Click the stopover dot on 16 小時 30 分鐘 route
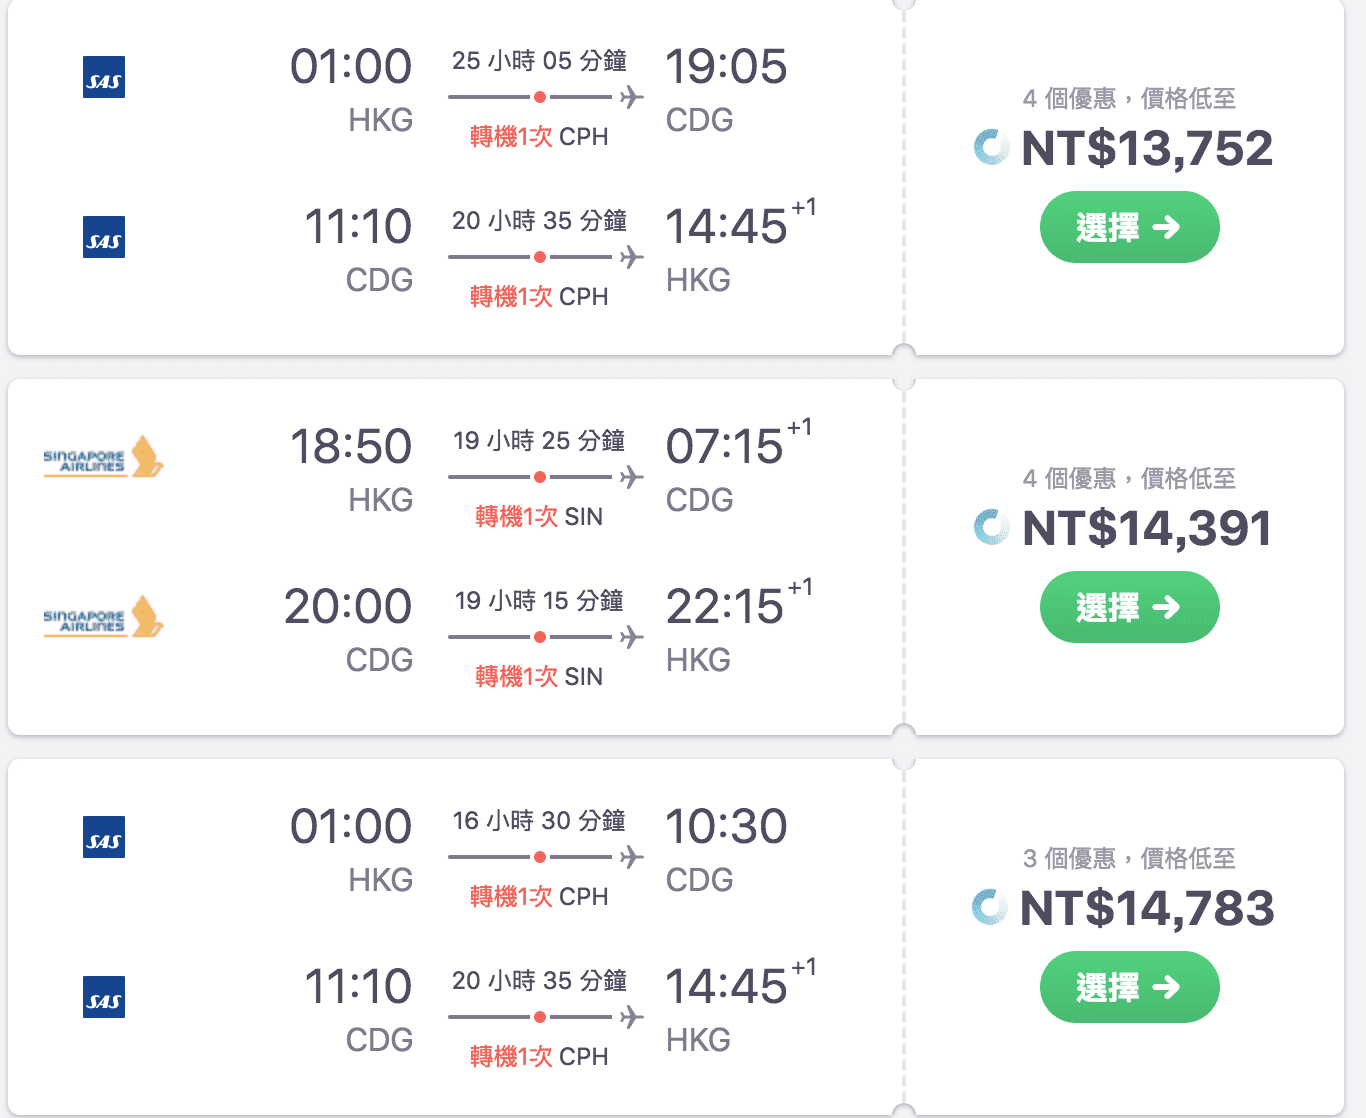This screenshot has height=1118, width=1366. tap(541, 857)
